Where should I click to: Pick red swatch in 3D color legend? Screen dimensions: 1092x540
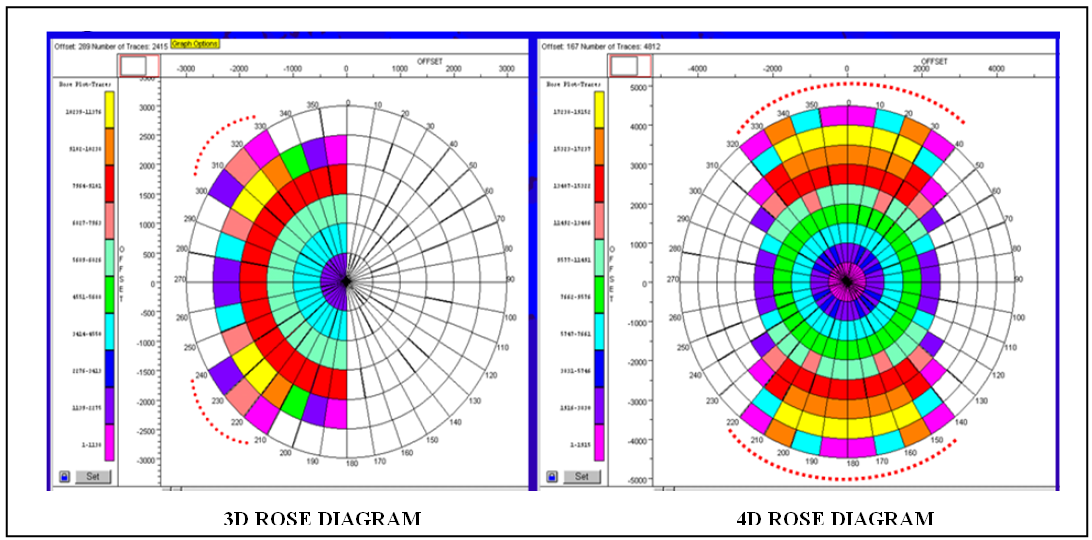pos(111,183)
